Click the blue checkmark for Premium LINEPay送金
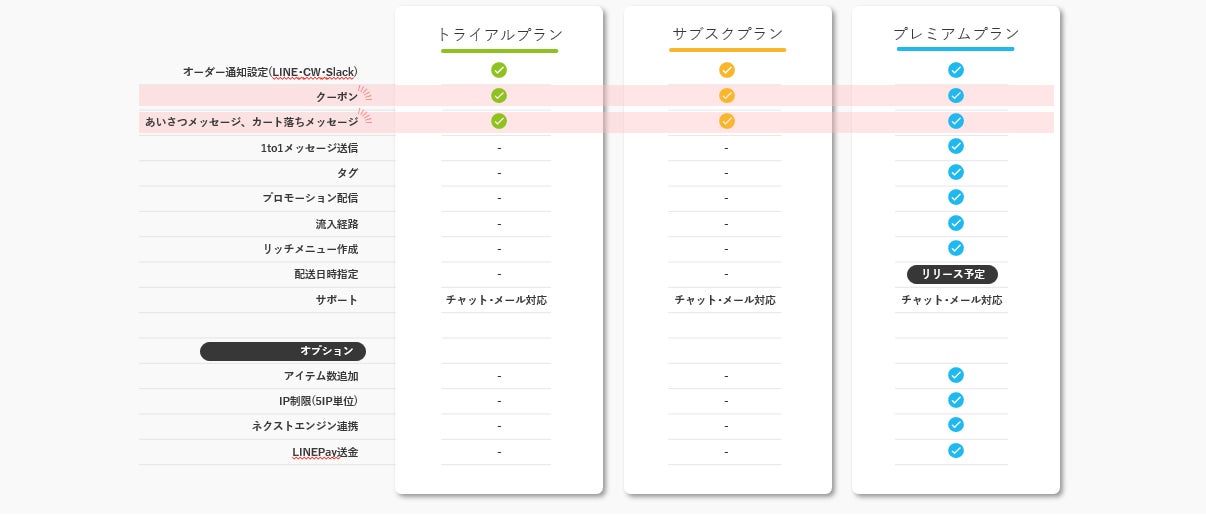This screenshot has height=516, width=1206. (956, 451)
